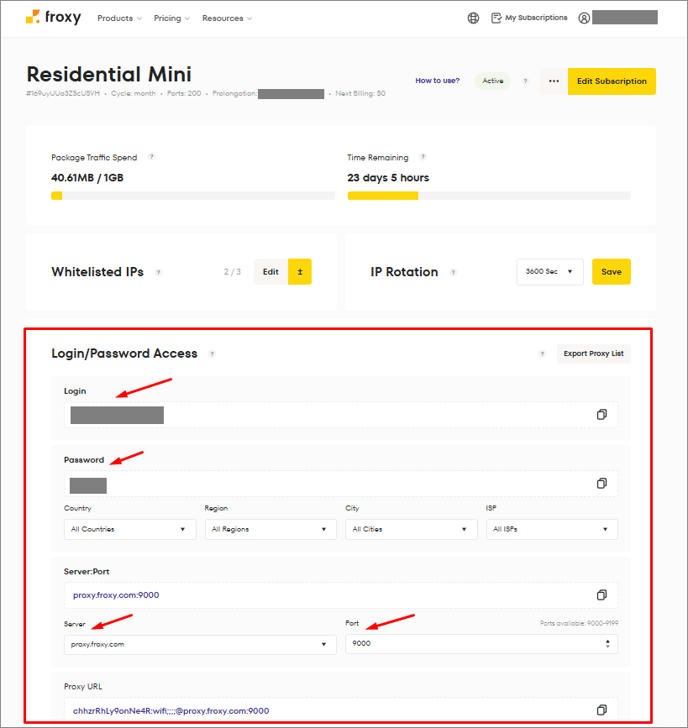This screenshot has width=688, height=728.
Task: Click the "Next Billing: $0" detail
Action: [x=360, y=93]
